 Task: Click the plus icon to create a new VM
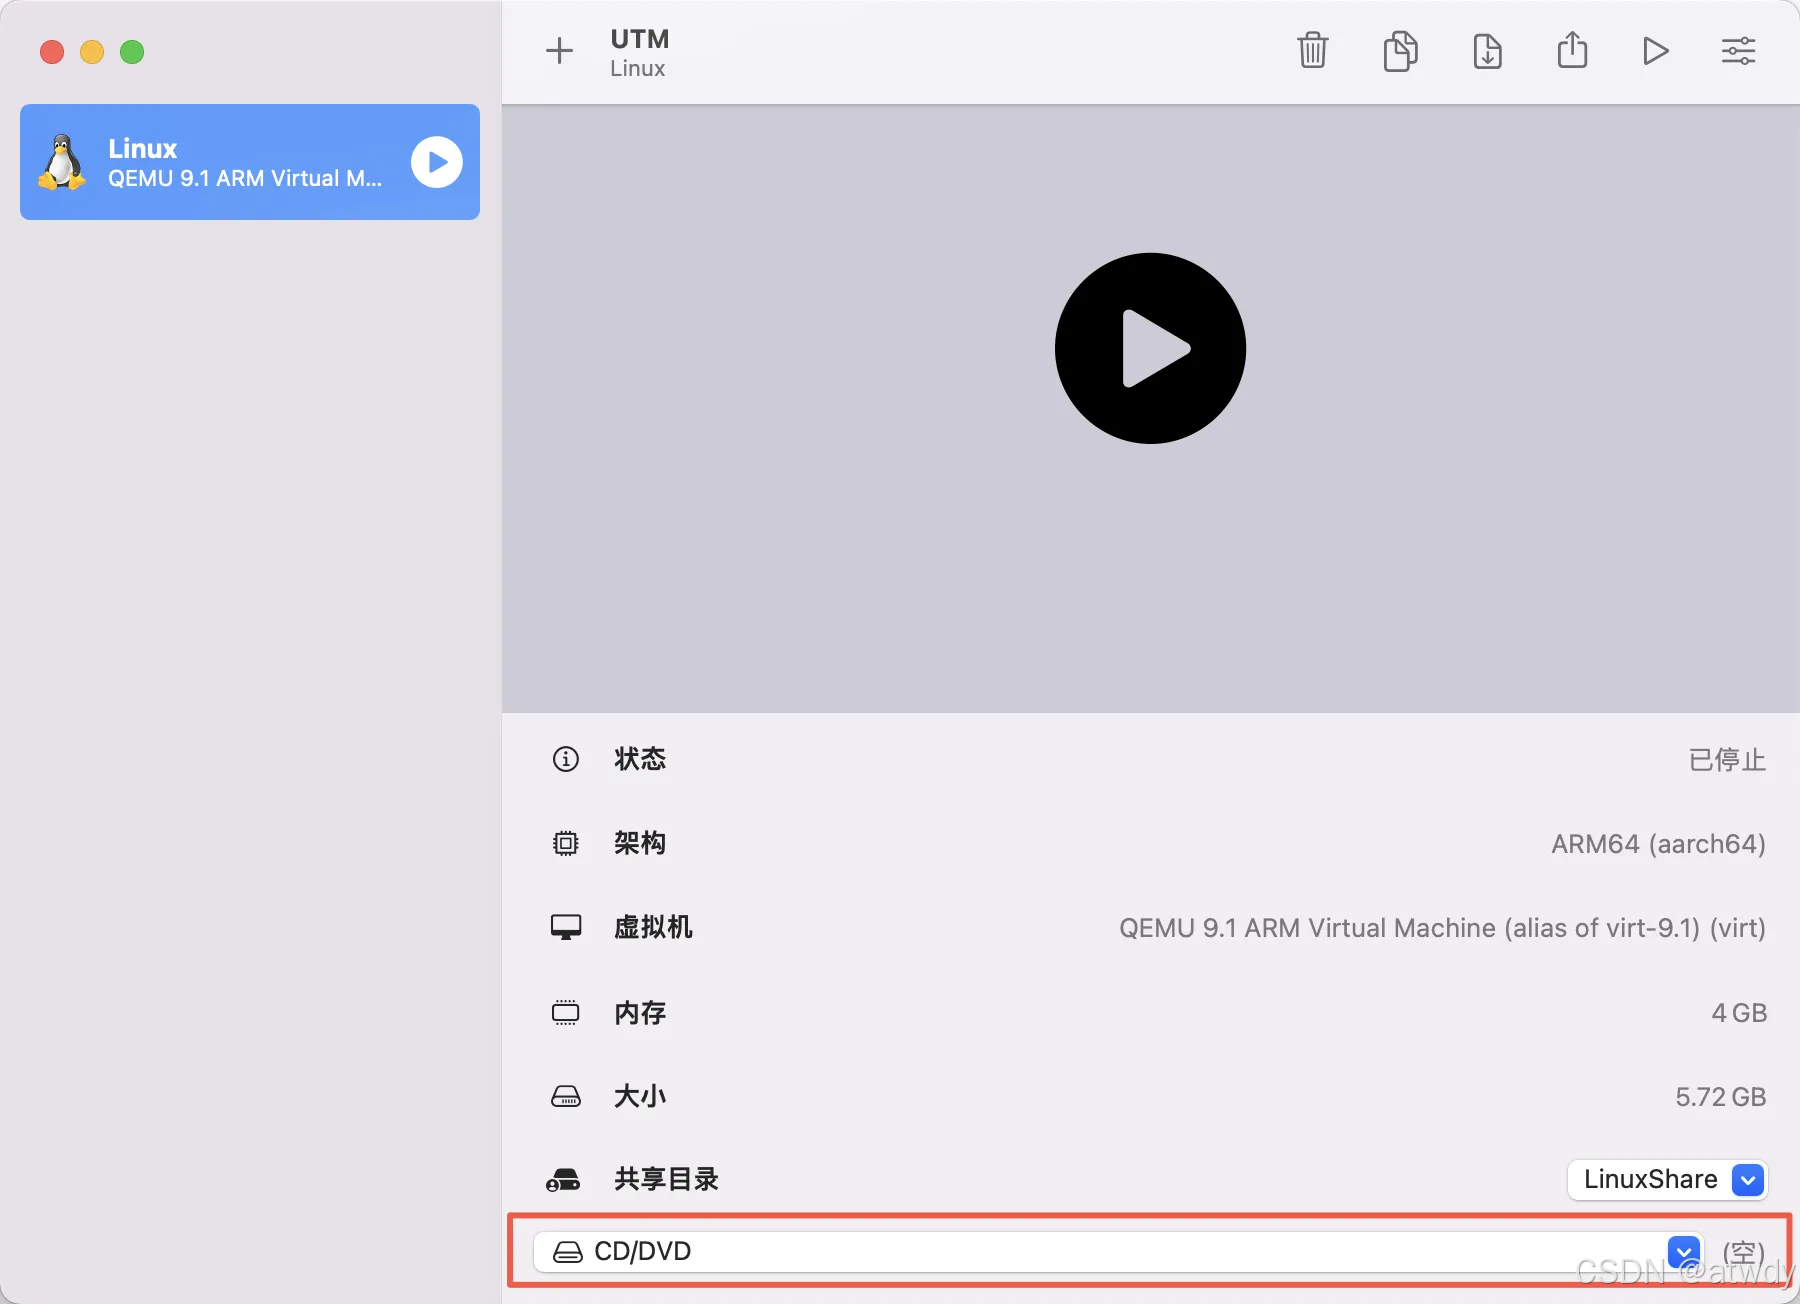coord(559,51)
